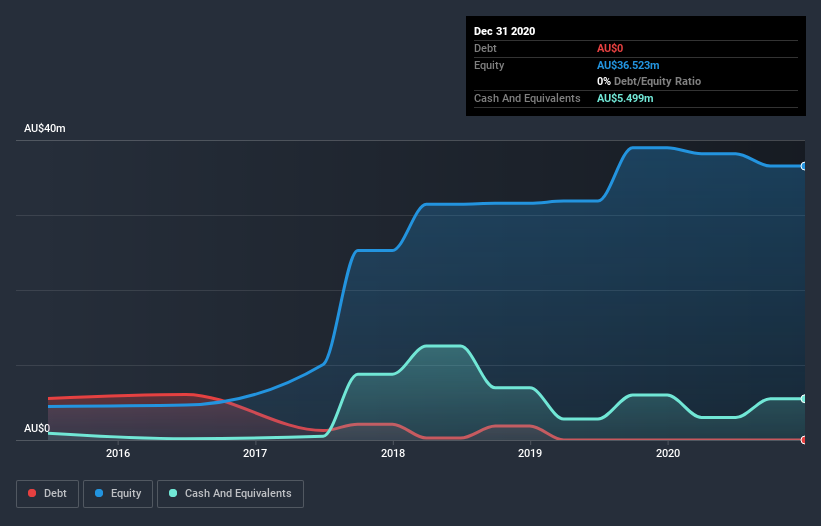Click the Equity row label in tooltip

click(489, 65)
